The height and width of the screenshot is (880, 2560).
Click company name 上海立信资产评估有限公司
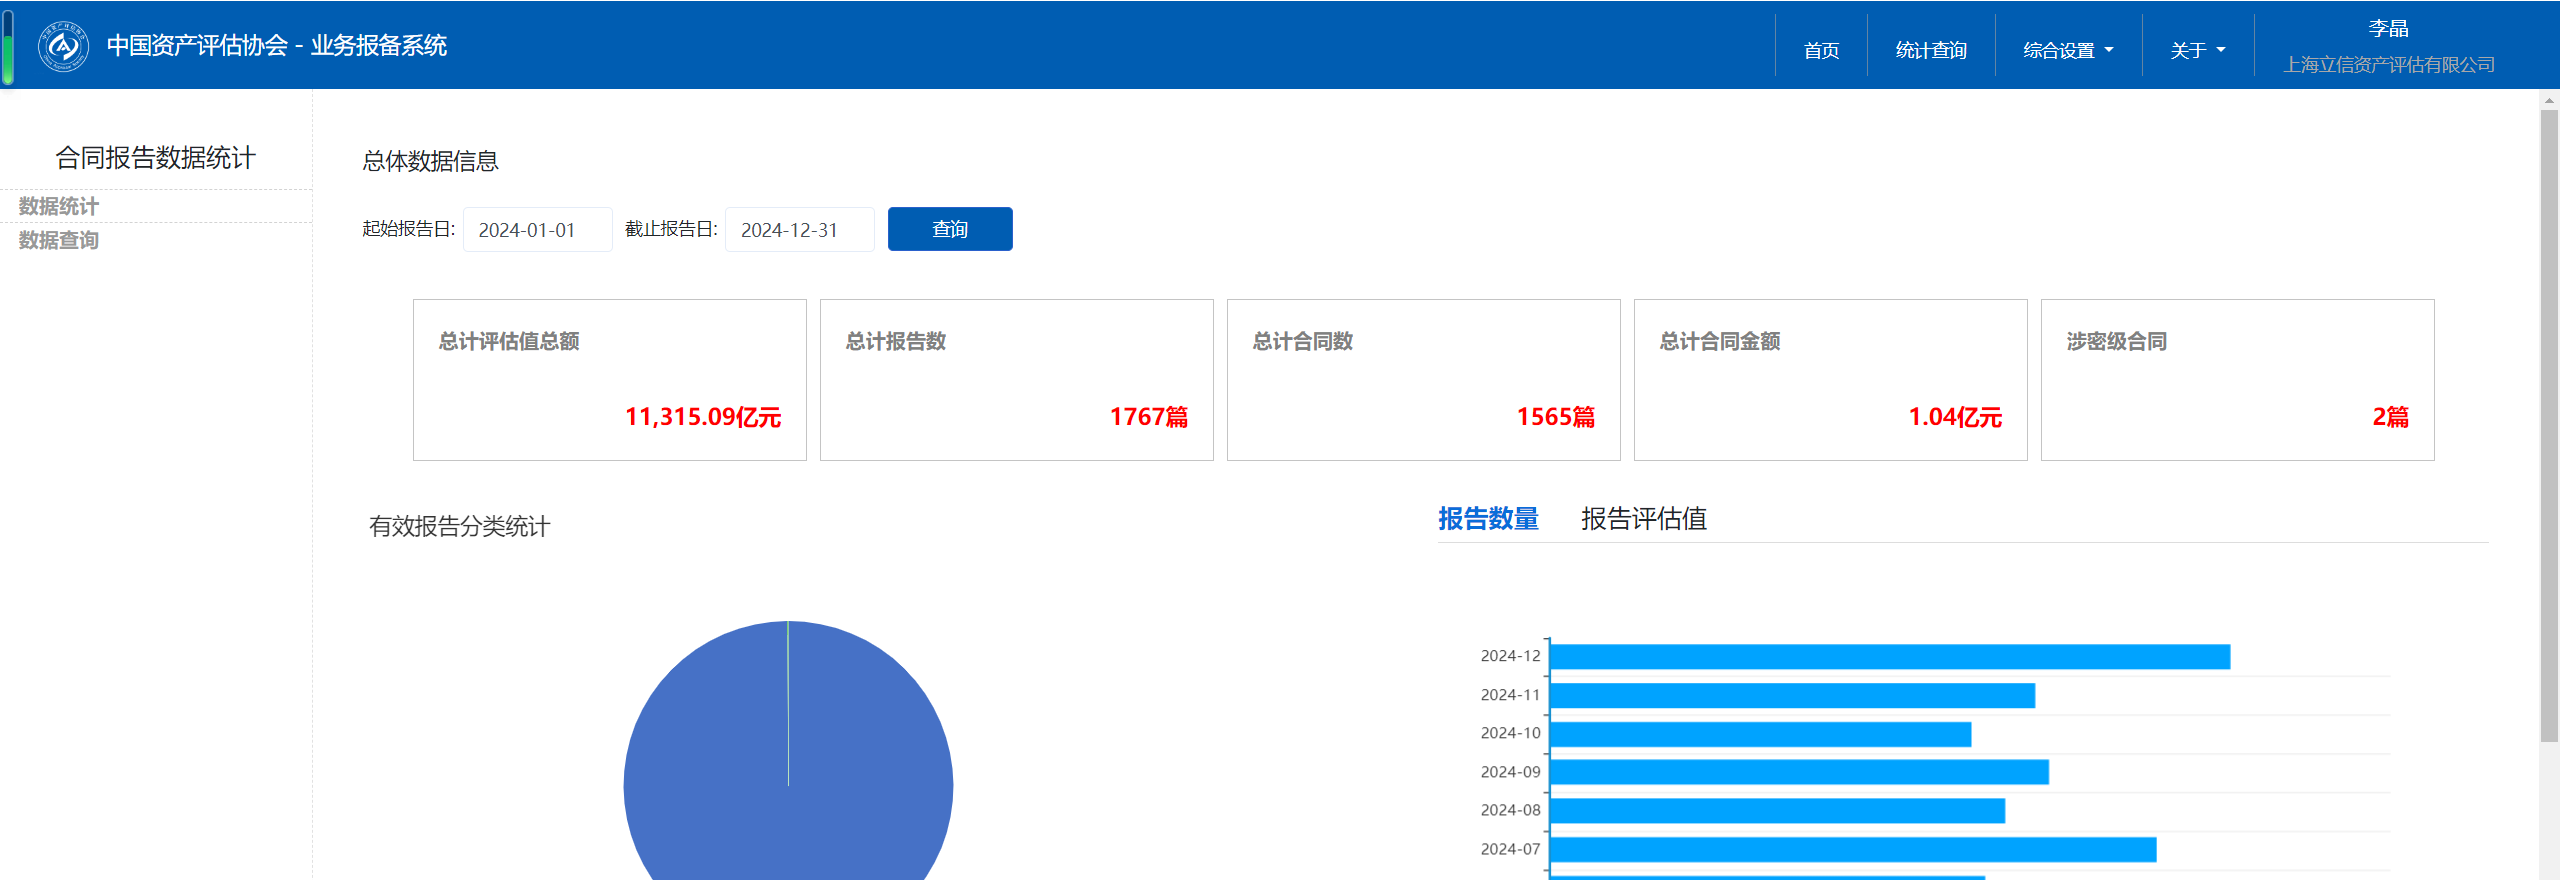click(2388, 65)
